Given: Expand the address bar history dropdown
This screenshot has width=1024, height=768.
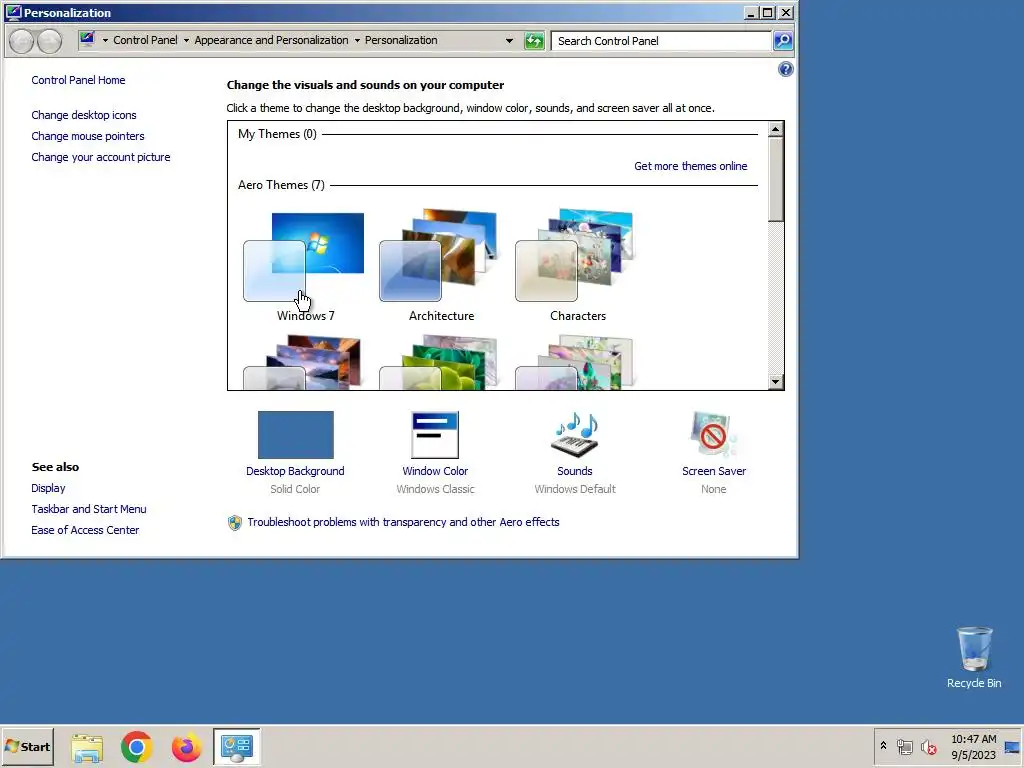Looking at the screenshot, I should click(x=509, y=40).
